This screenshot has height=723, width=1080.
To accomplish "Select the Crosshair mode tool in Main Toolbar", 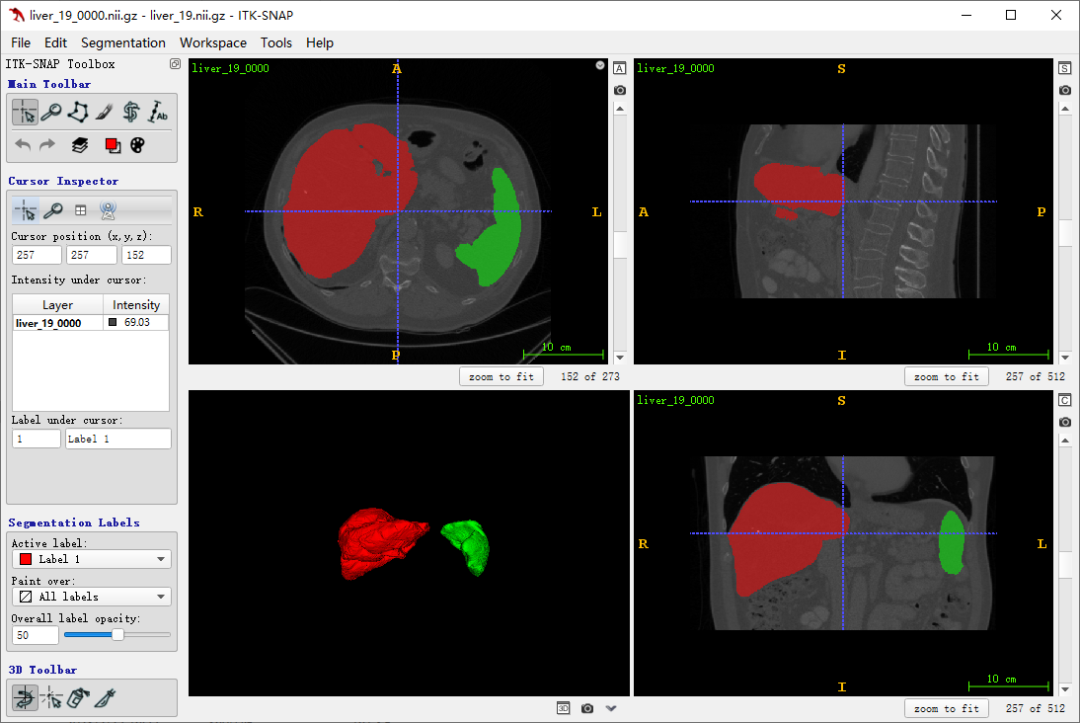I will pyautogui.click(x=25, y=112).
